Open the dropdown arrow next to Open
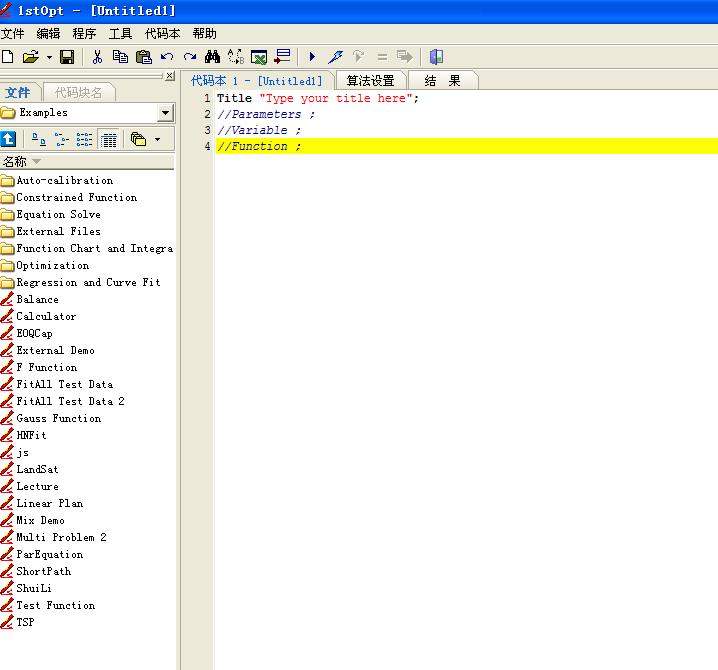This screenshot has width=718, height=670. tap(49, 57)
